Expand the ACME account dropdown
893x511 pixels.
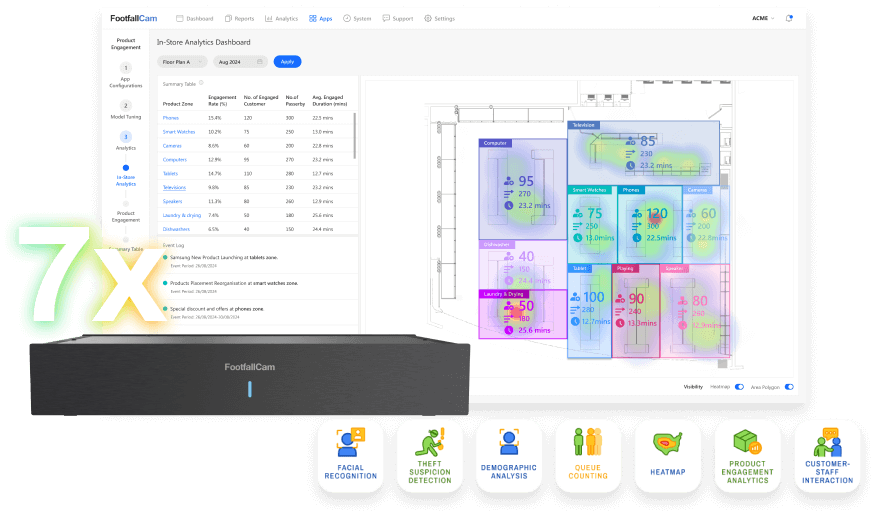[x=763, y=18]
